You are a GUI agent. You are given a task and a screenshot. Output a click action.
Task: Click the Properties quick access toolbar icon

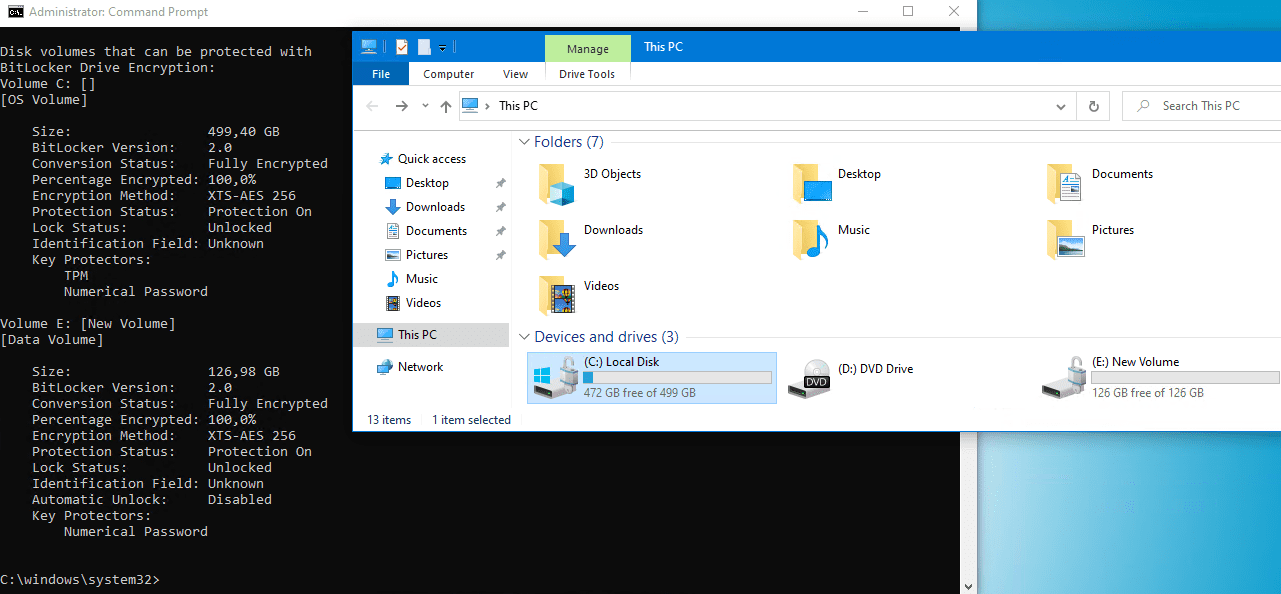402,47
